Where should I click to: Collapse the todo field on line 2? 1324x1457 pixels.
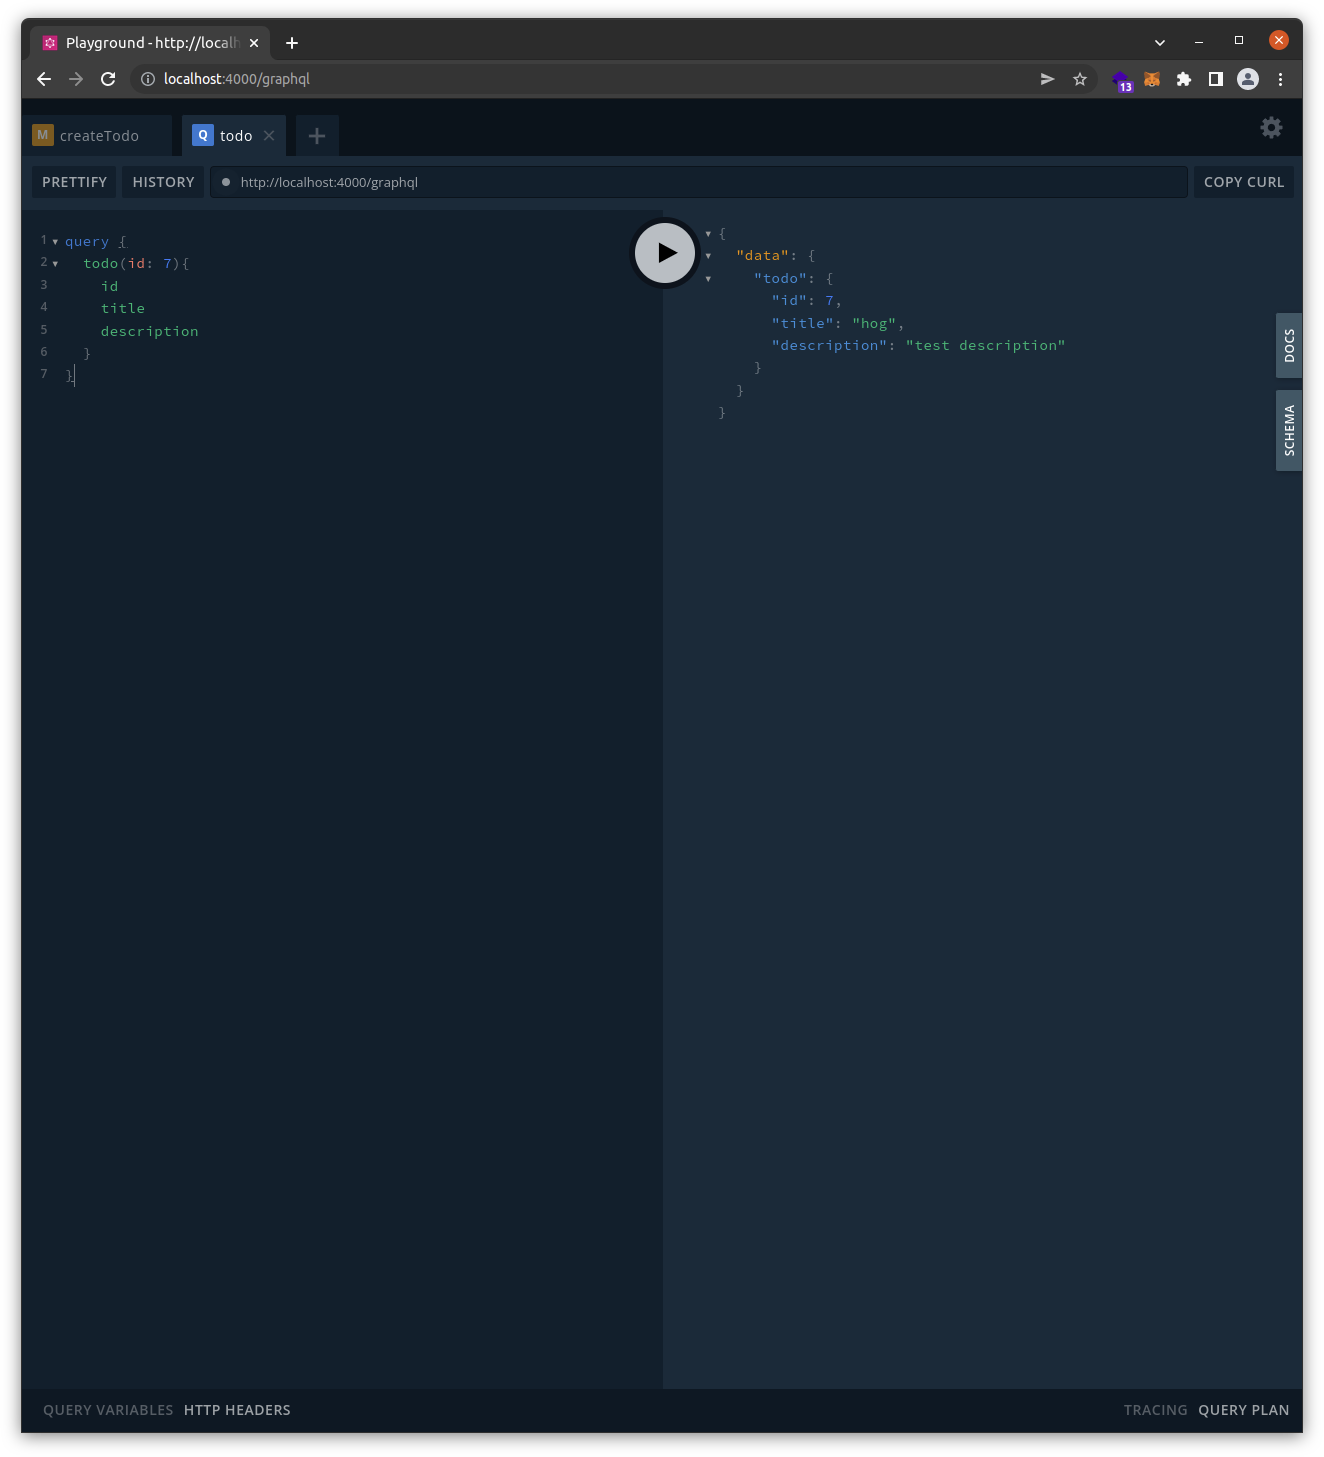click(55, 264)
